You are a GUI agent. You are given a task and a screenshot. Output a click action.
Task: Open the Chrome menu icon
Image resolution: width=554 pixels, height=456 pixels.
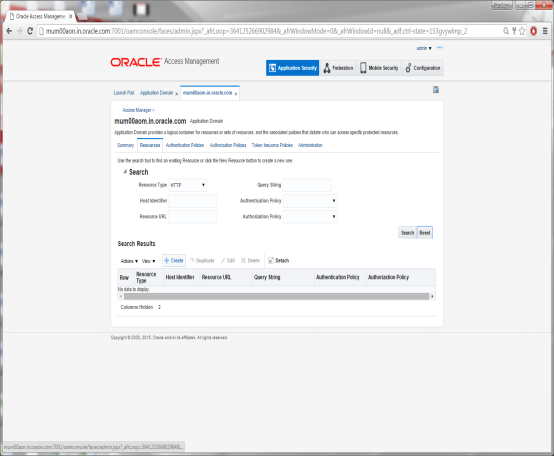coord(545,31)
